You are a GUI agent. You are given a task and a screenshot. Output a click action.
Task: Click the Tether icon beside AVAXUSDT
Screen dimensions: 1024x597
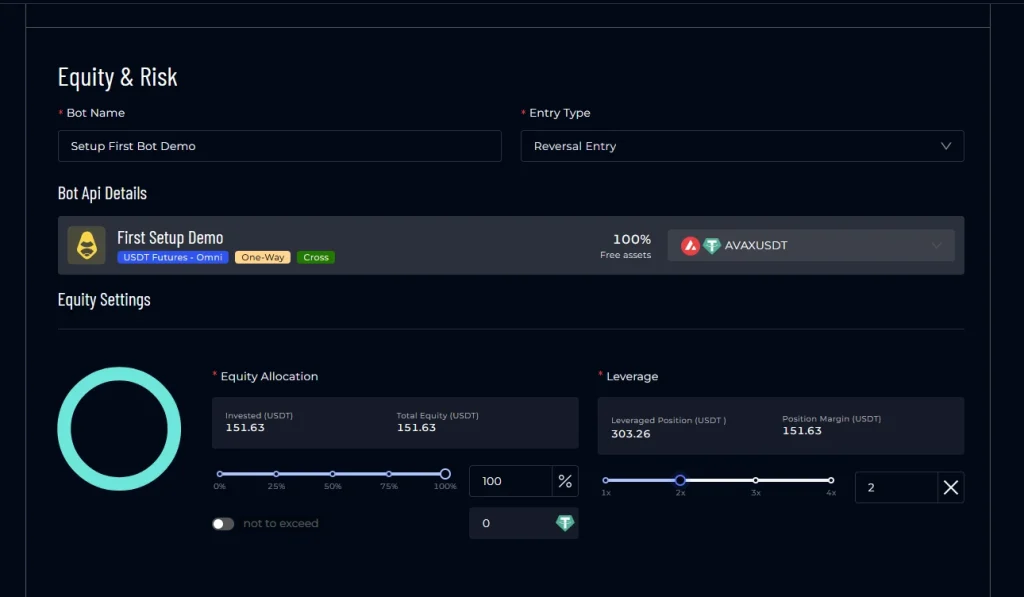coord(712,245)
